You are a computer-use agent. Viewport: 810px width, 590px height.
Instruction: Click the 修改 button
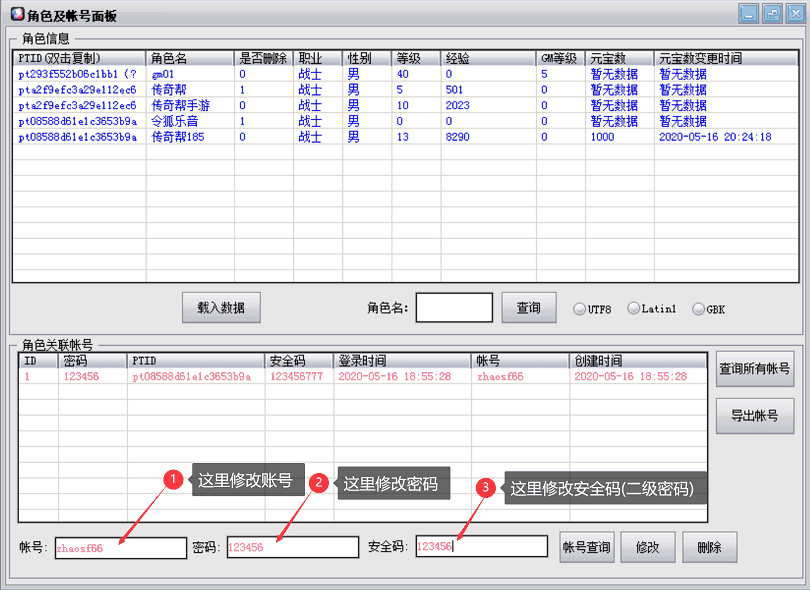point(648,547)
